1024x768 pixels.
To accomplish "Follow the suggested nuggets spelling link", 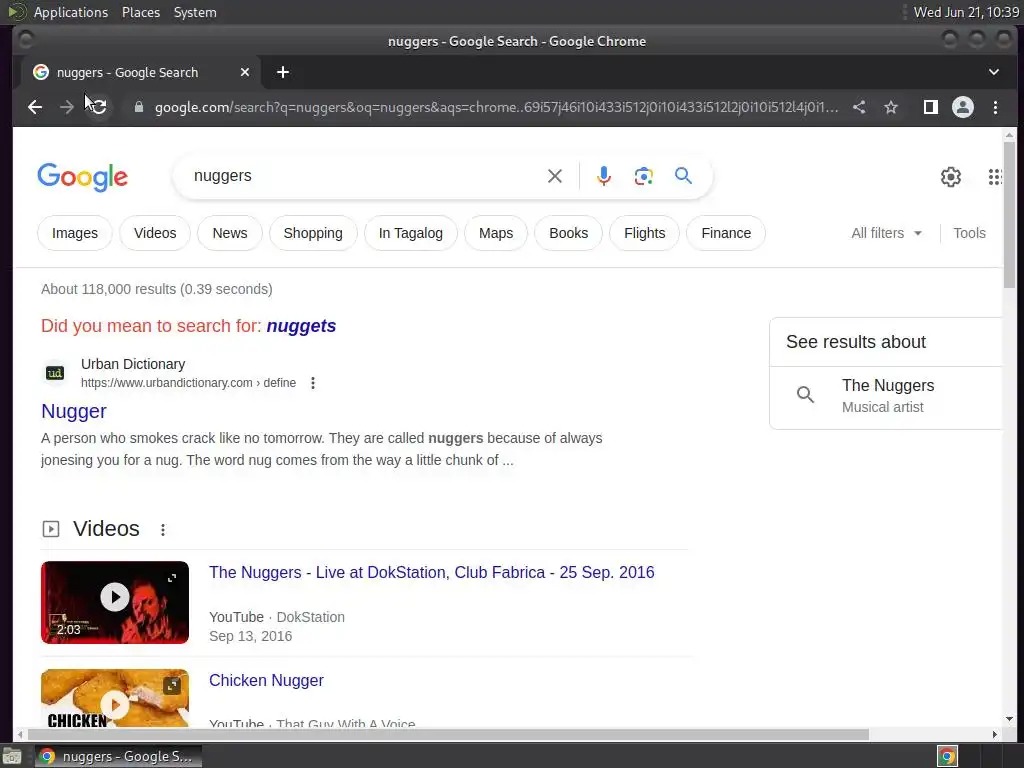I will 301,326.
